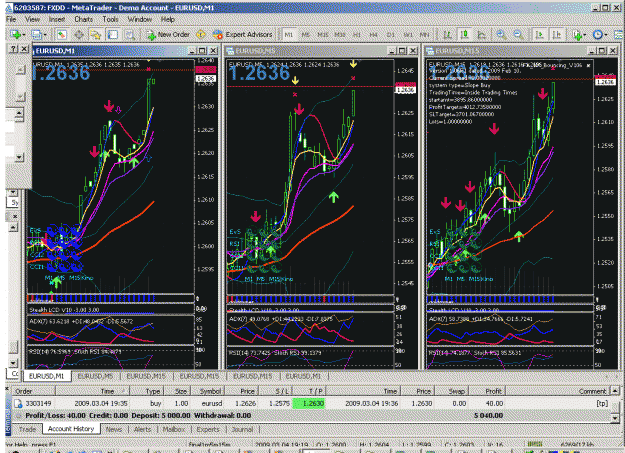Image resolution: width=625 pixels, height=453 pixels.
Task: Open the Window menu
Action: [140, 19]
